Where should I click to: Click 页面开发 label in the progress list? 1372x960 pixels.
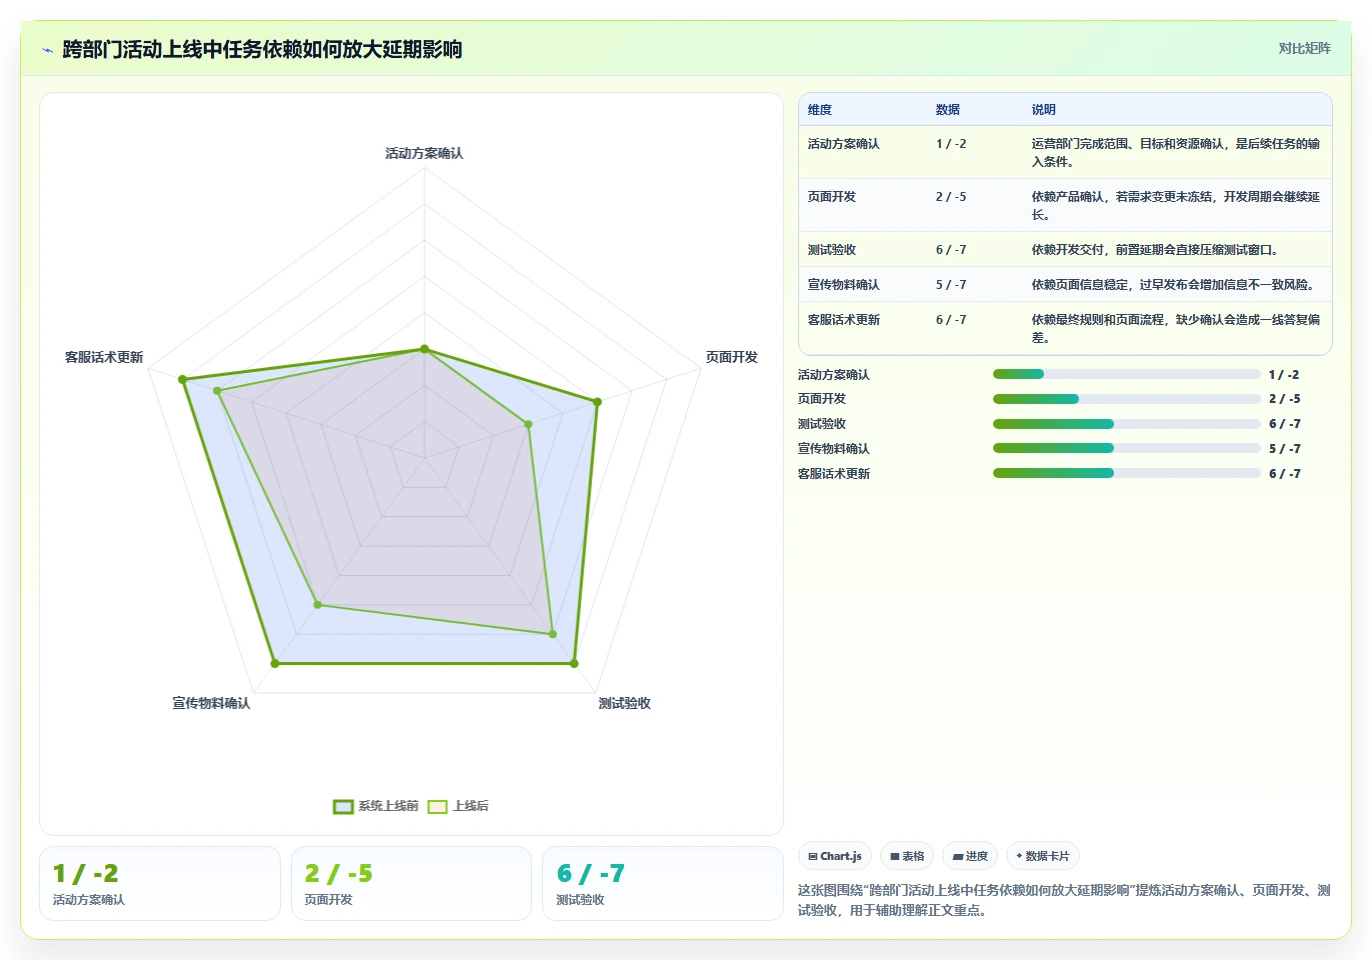[822, 399]
